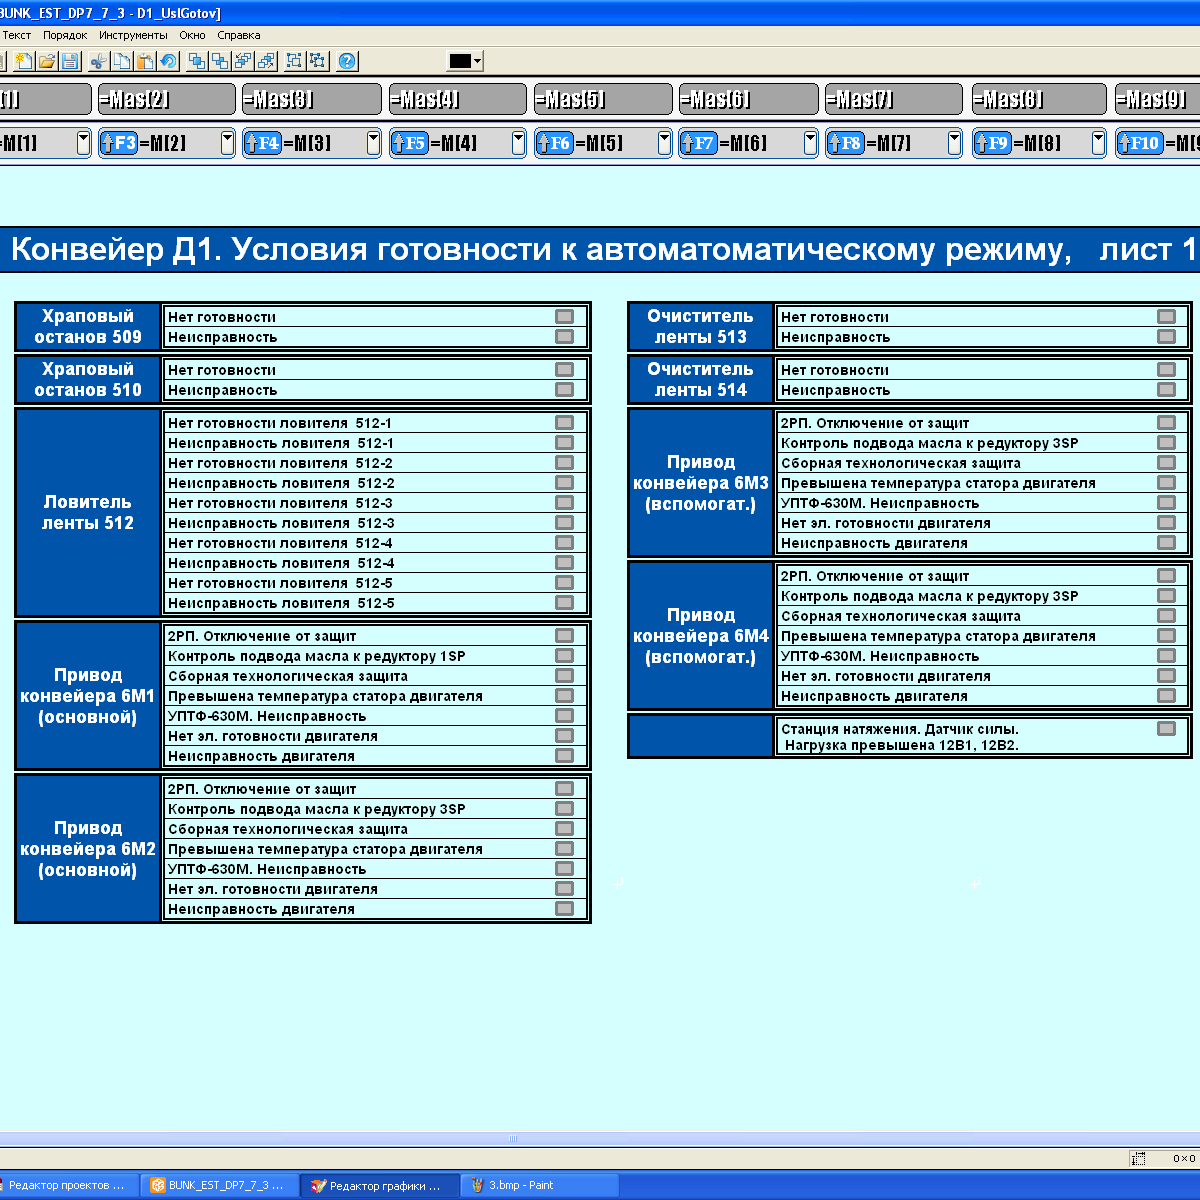Open the =M[7] dropdown arrow
The width and height of the screenshot is (1200, 1200).
(955, 143)
